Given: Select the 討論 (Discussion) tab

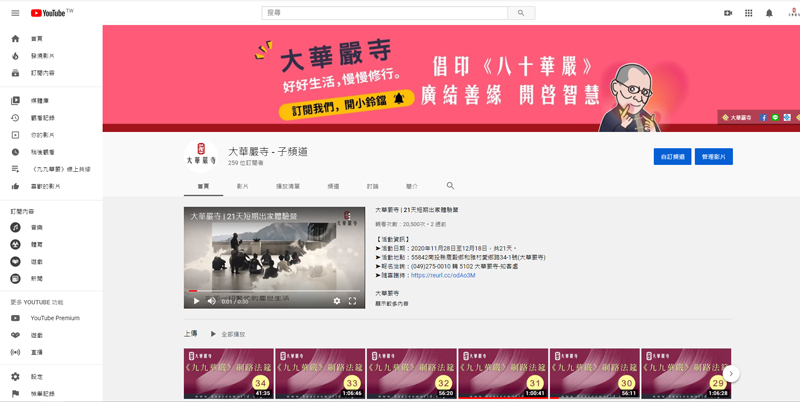Looking at the screenshot, I should pyautogui.click(x=372, y=186).
